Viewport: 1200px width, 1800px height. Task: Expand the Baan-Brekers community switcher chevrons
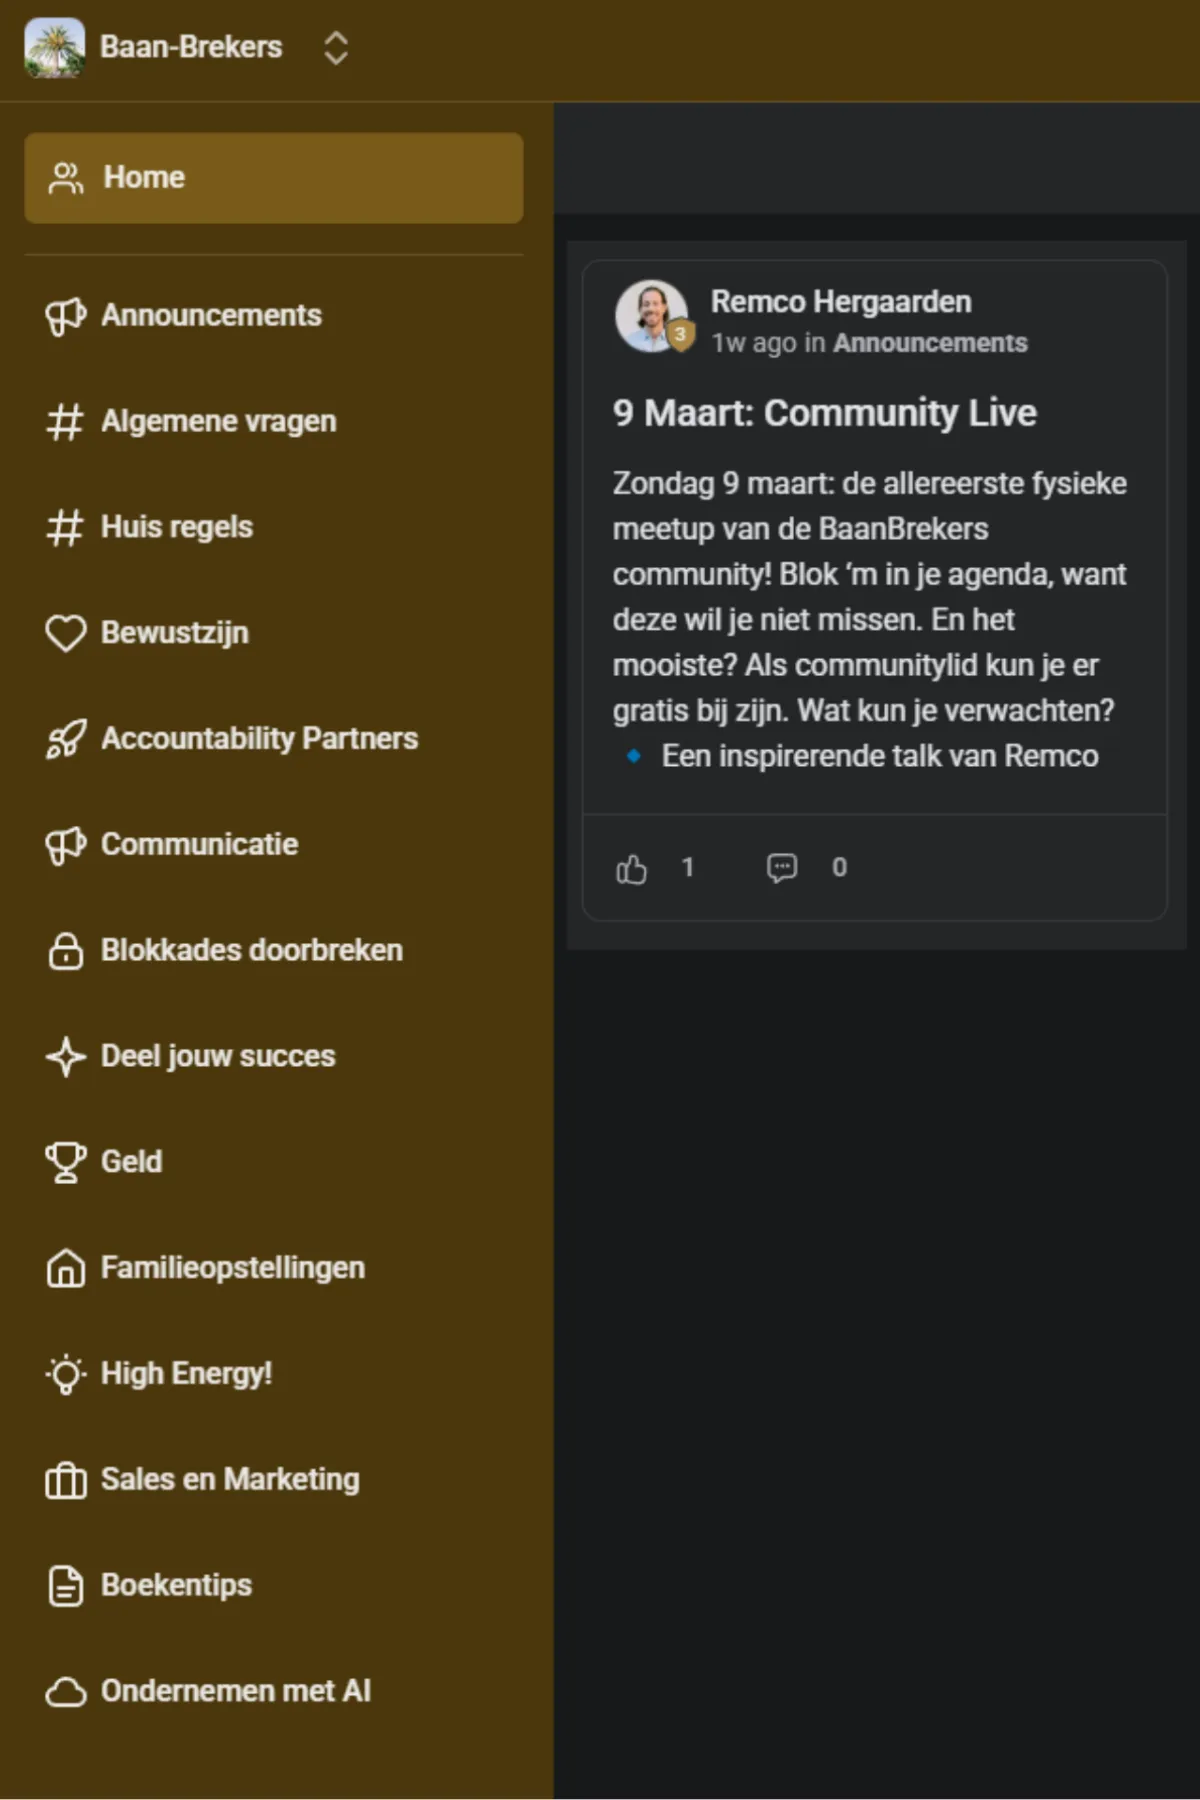point(336,48)
